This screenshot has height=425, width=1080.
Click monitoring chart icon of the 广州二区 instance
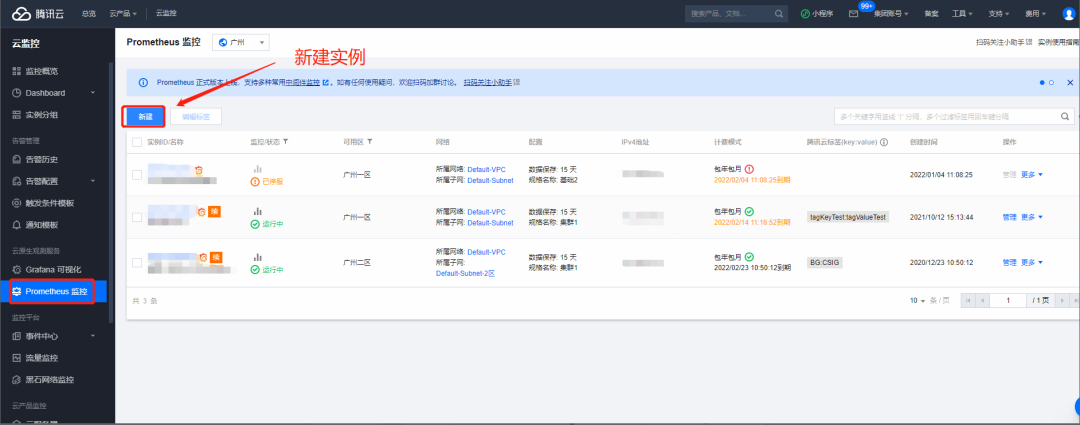[258, 256]
